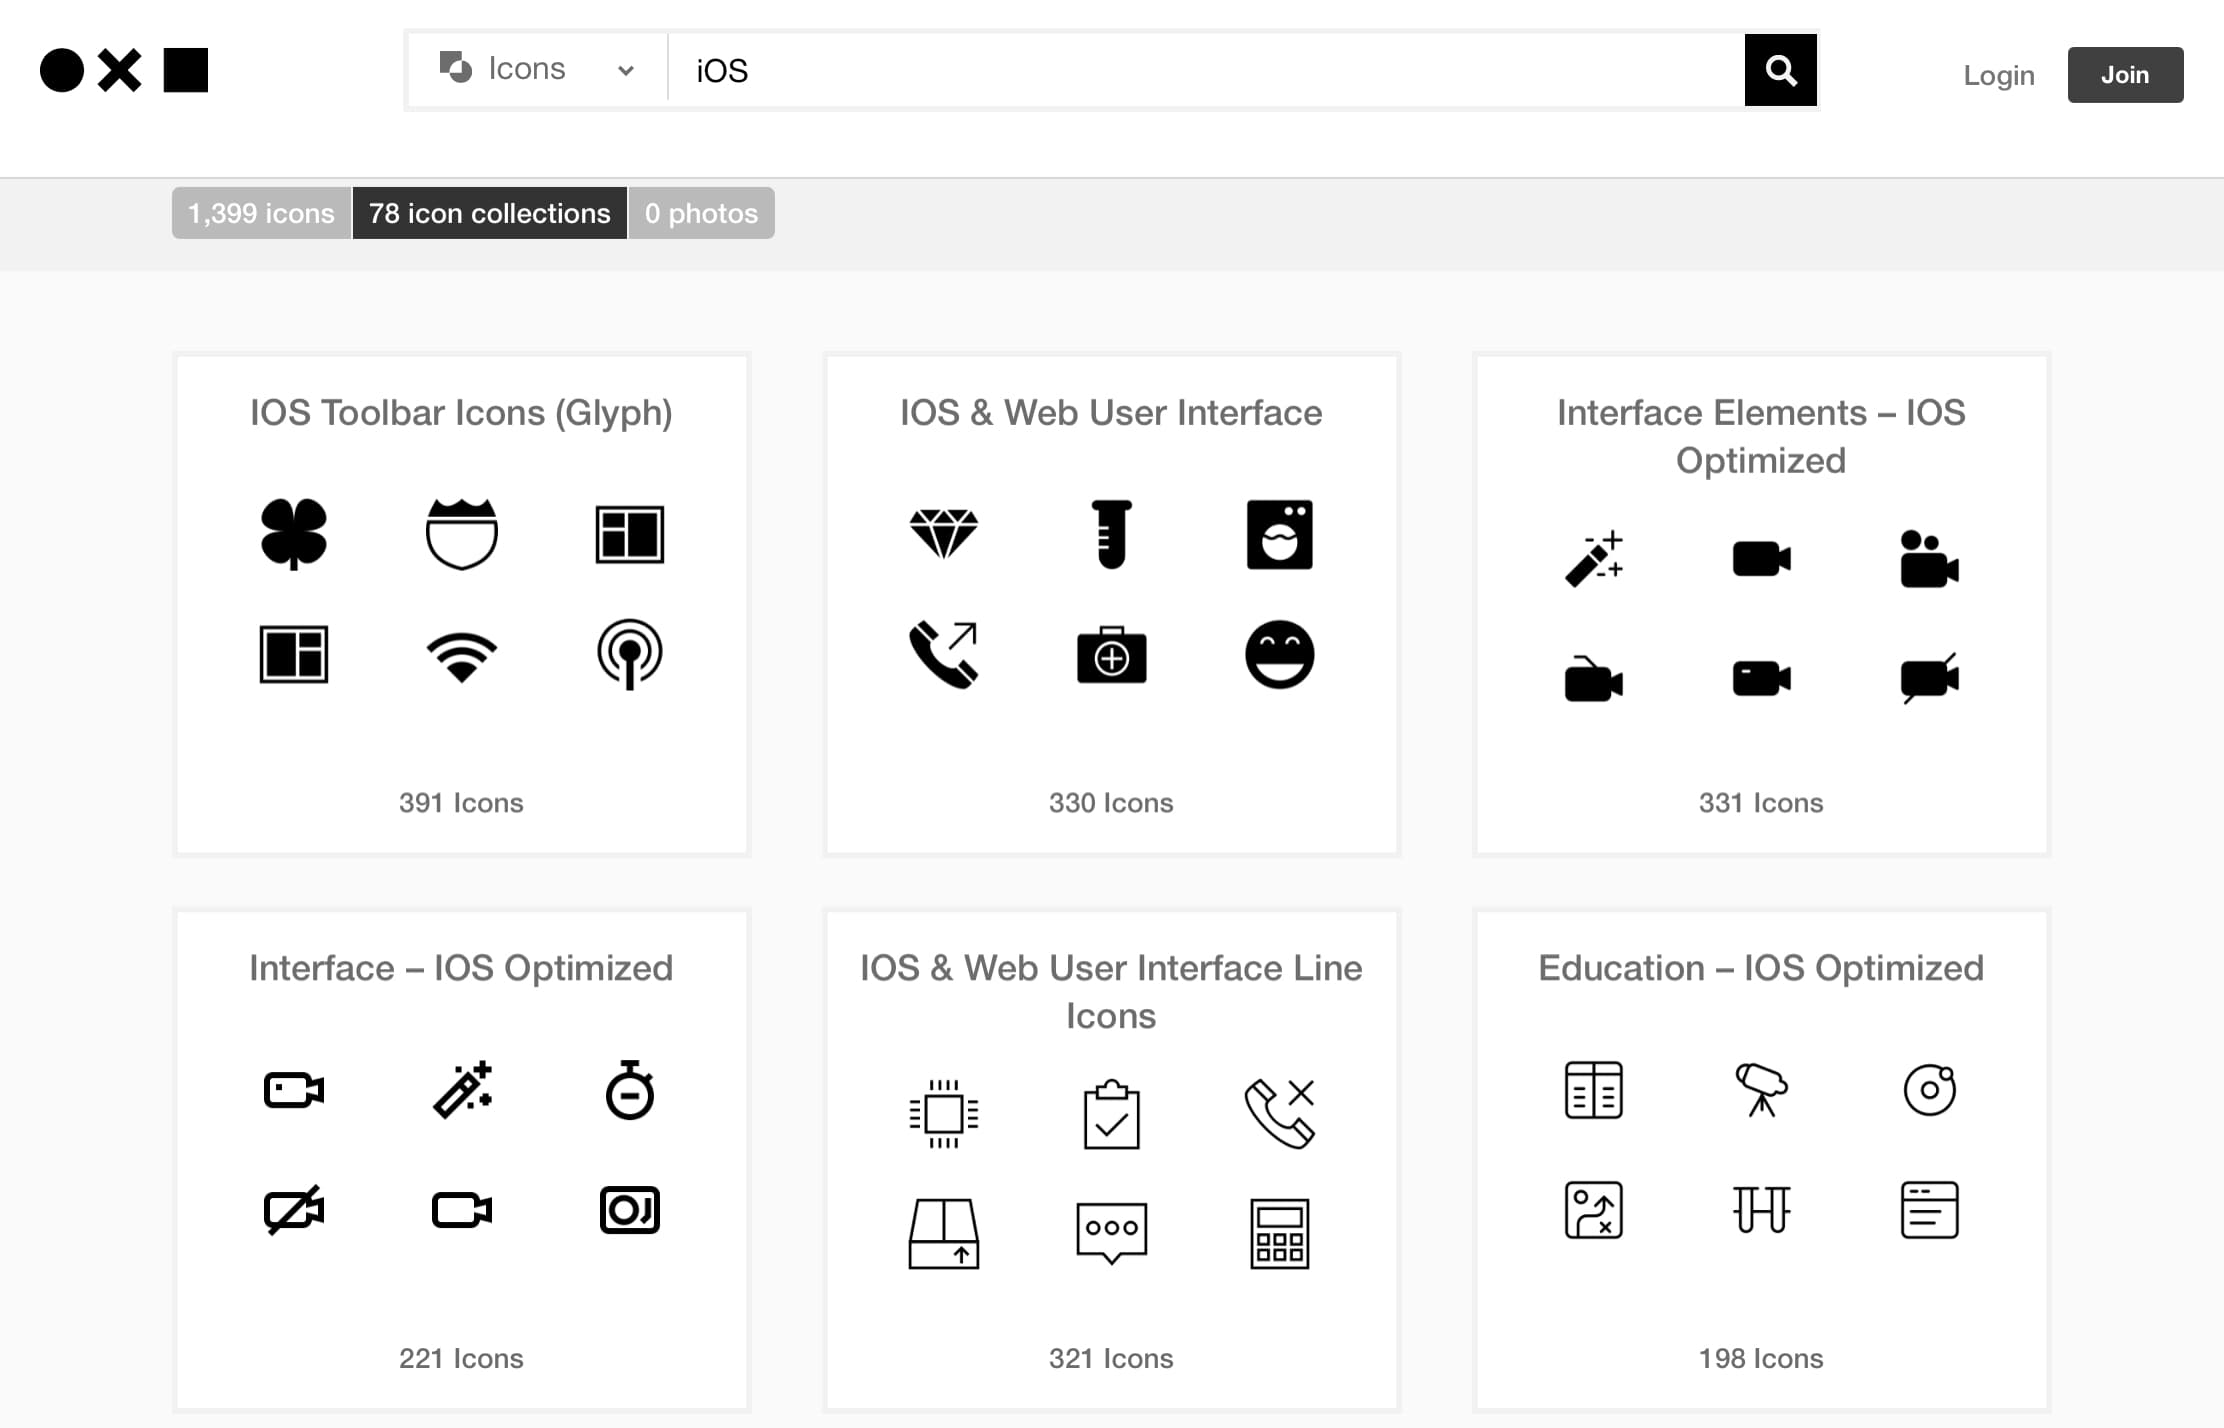Open Education – IOS Optimized collection title
The width and height of the screenshot is (2224, 1428).
pos(1760,968)
